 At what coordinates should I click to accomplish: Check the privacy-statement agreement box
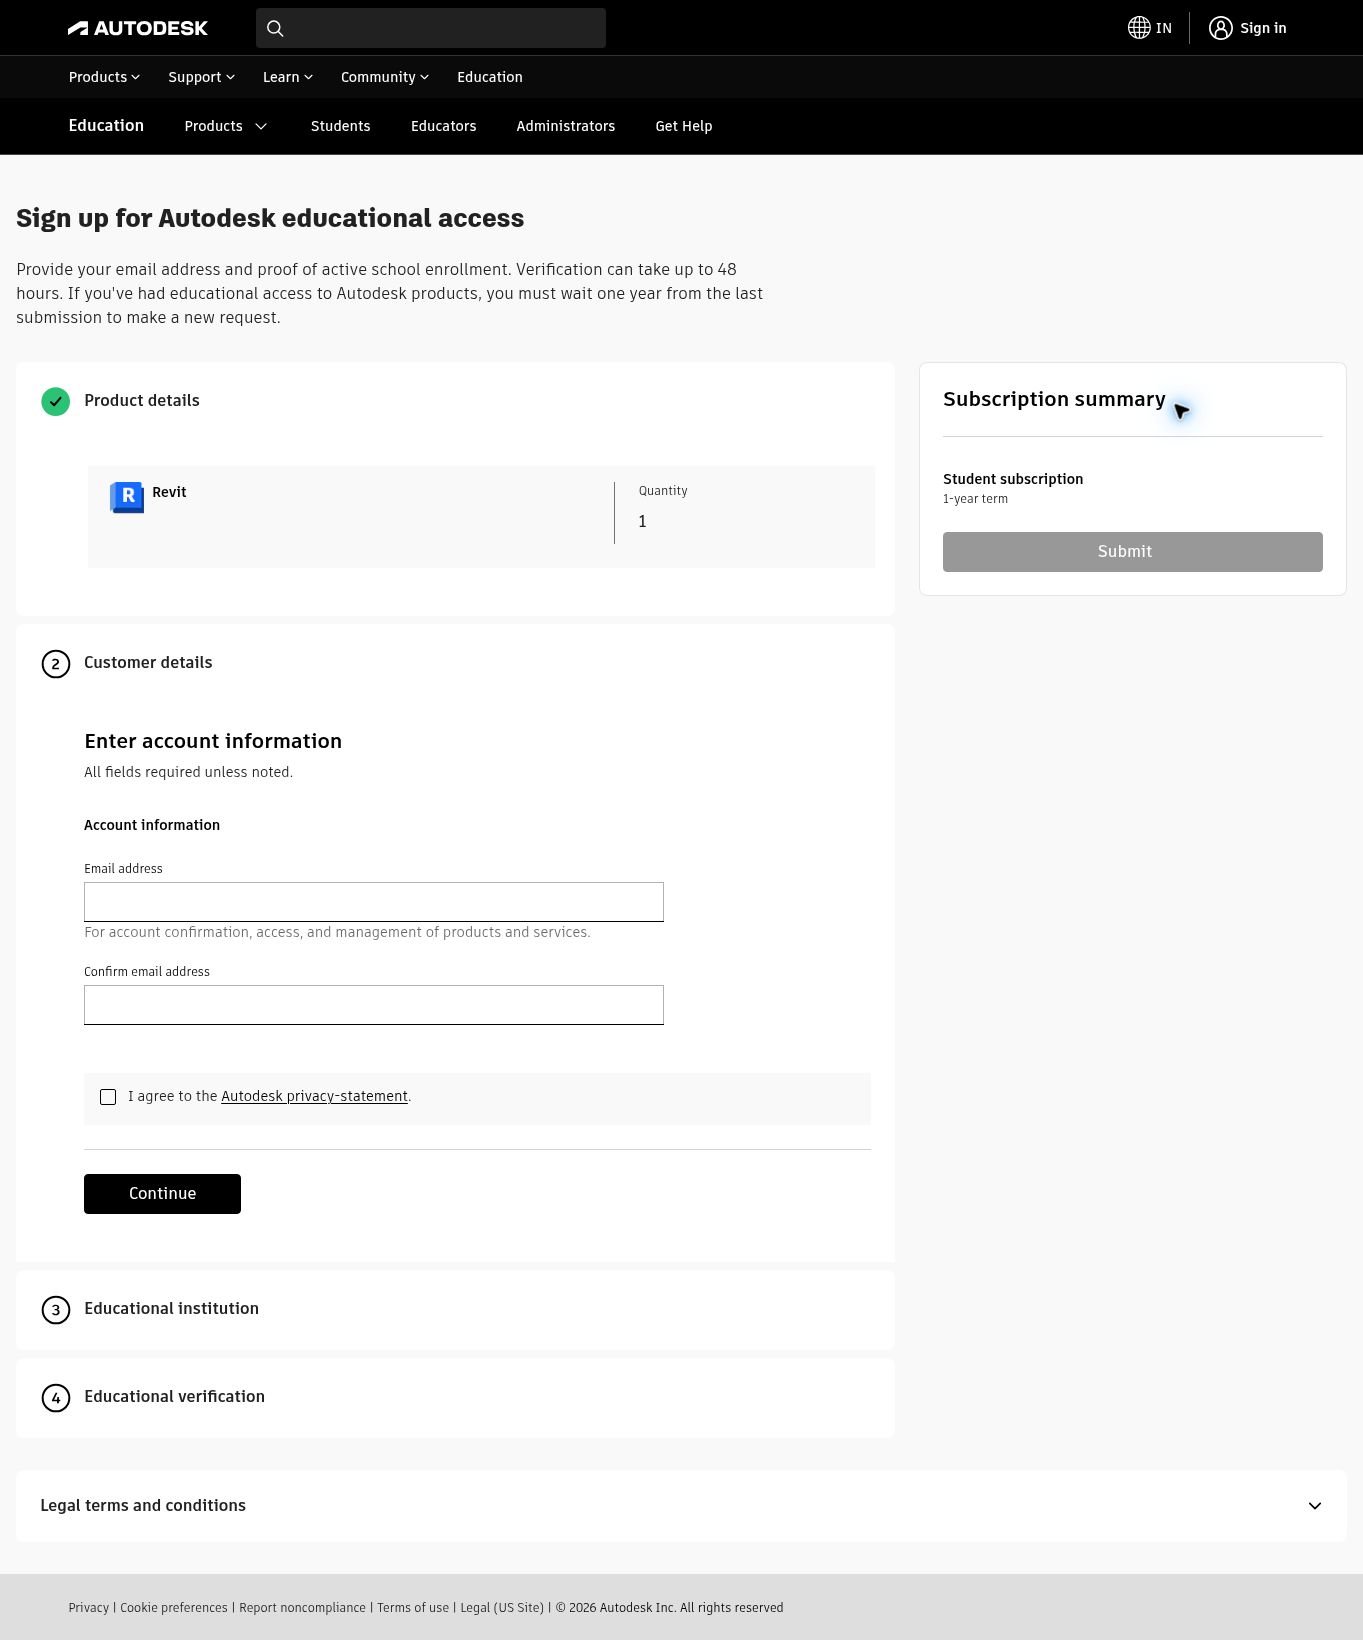pos(108,1097)
